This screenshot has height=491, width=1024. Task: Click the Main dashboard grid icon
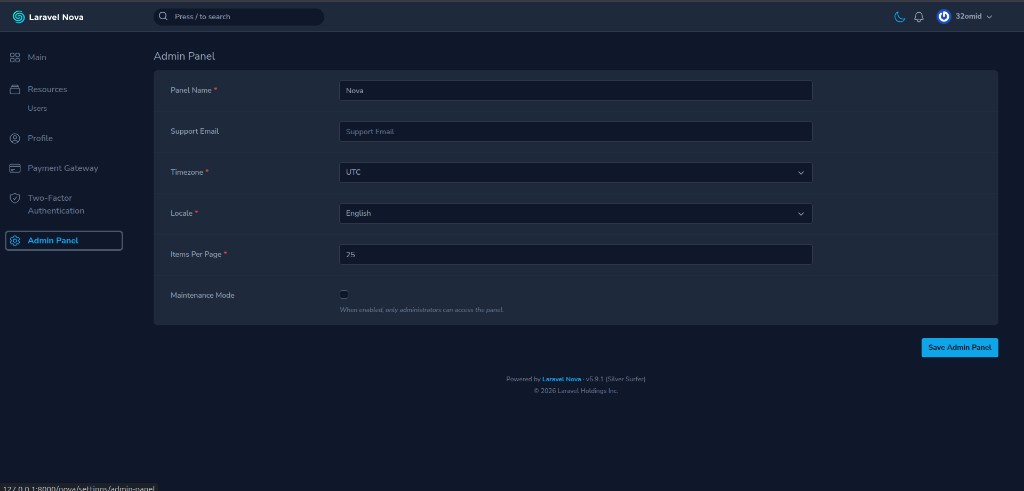(x=15, y=57)
